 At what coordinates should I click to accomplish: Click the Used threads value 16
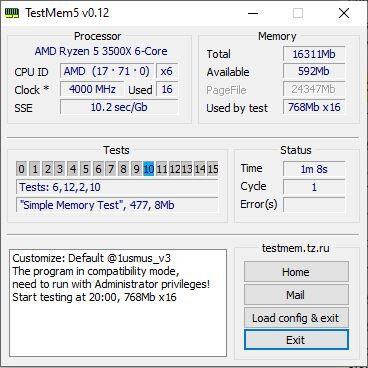click(167, 89)
